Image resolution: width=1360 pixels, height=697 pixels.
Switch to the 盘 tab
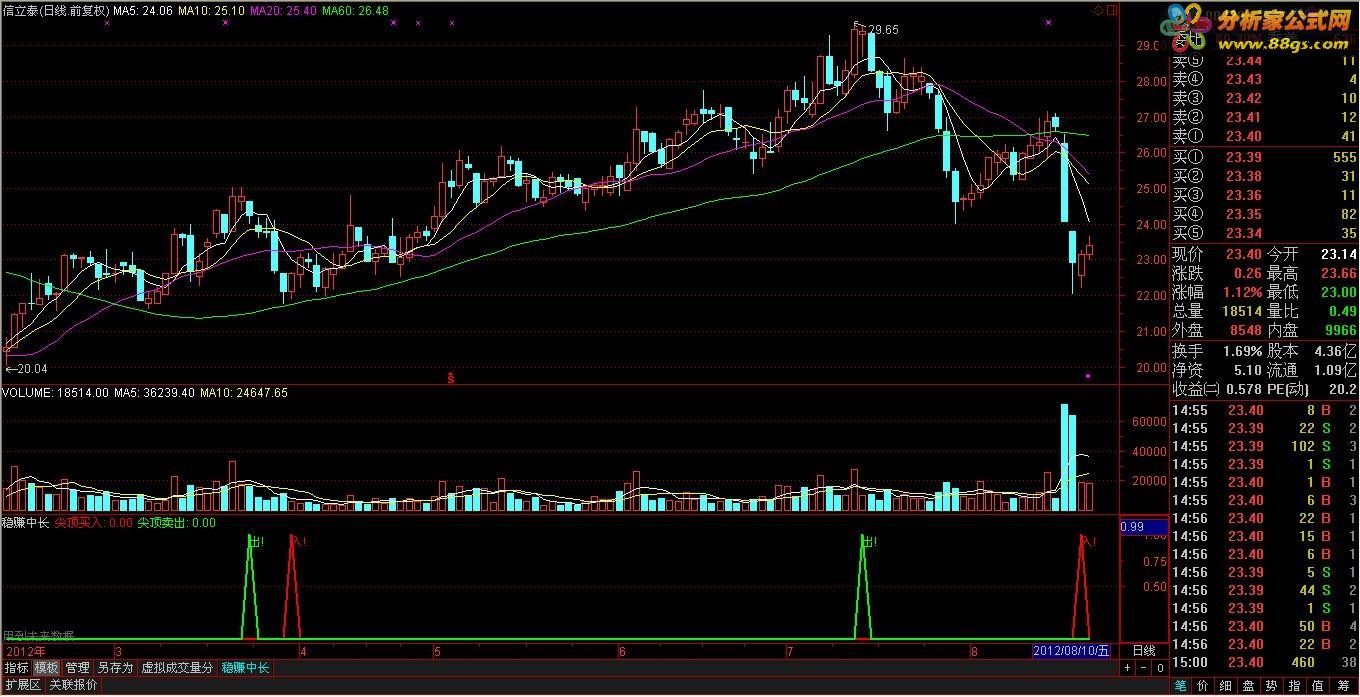point(1249,686)
